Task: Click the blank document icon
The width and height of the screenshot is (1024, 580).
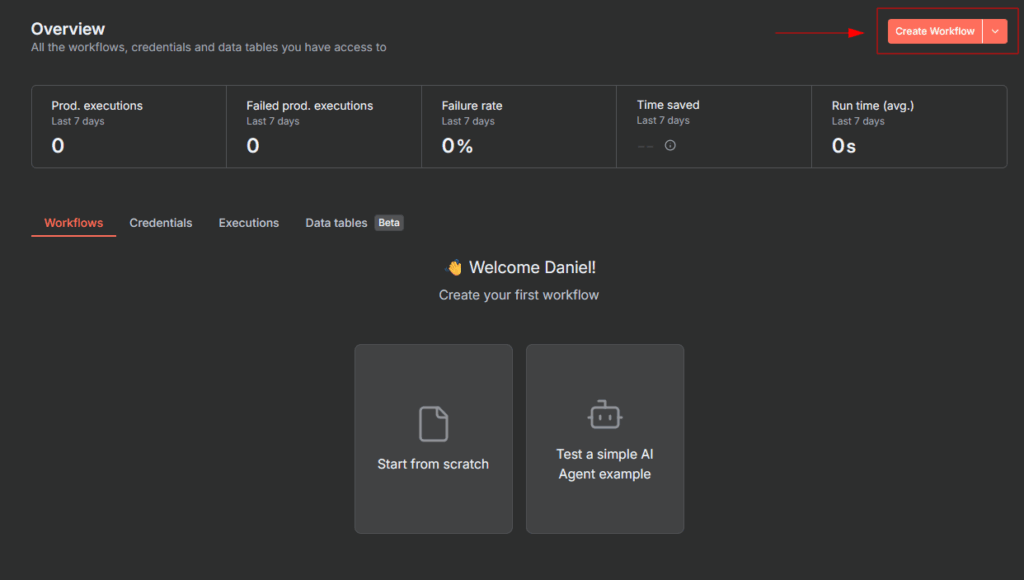Action: [x=433, y=424]
